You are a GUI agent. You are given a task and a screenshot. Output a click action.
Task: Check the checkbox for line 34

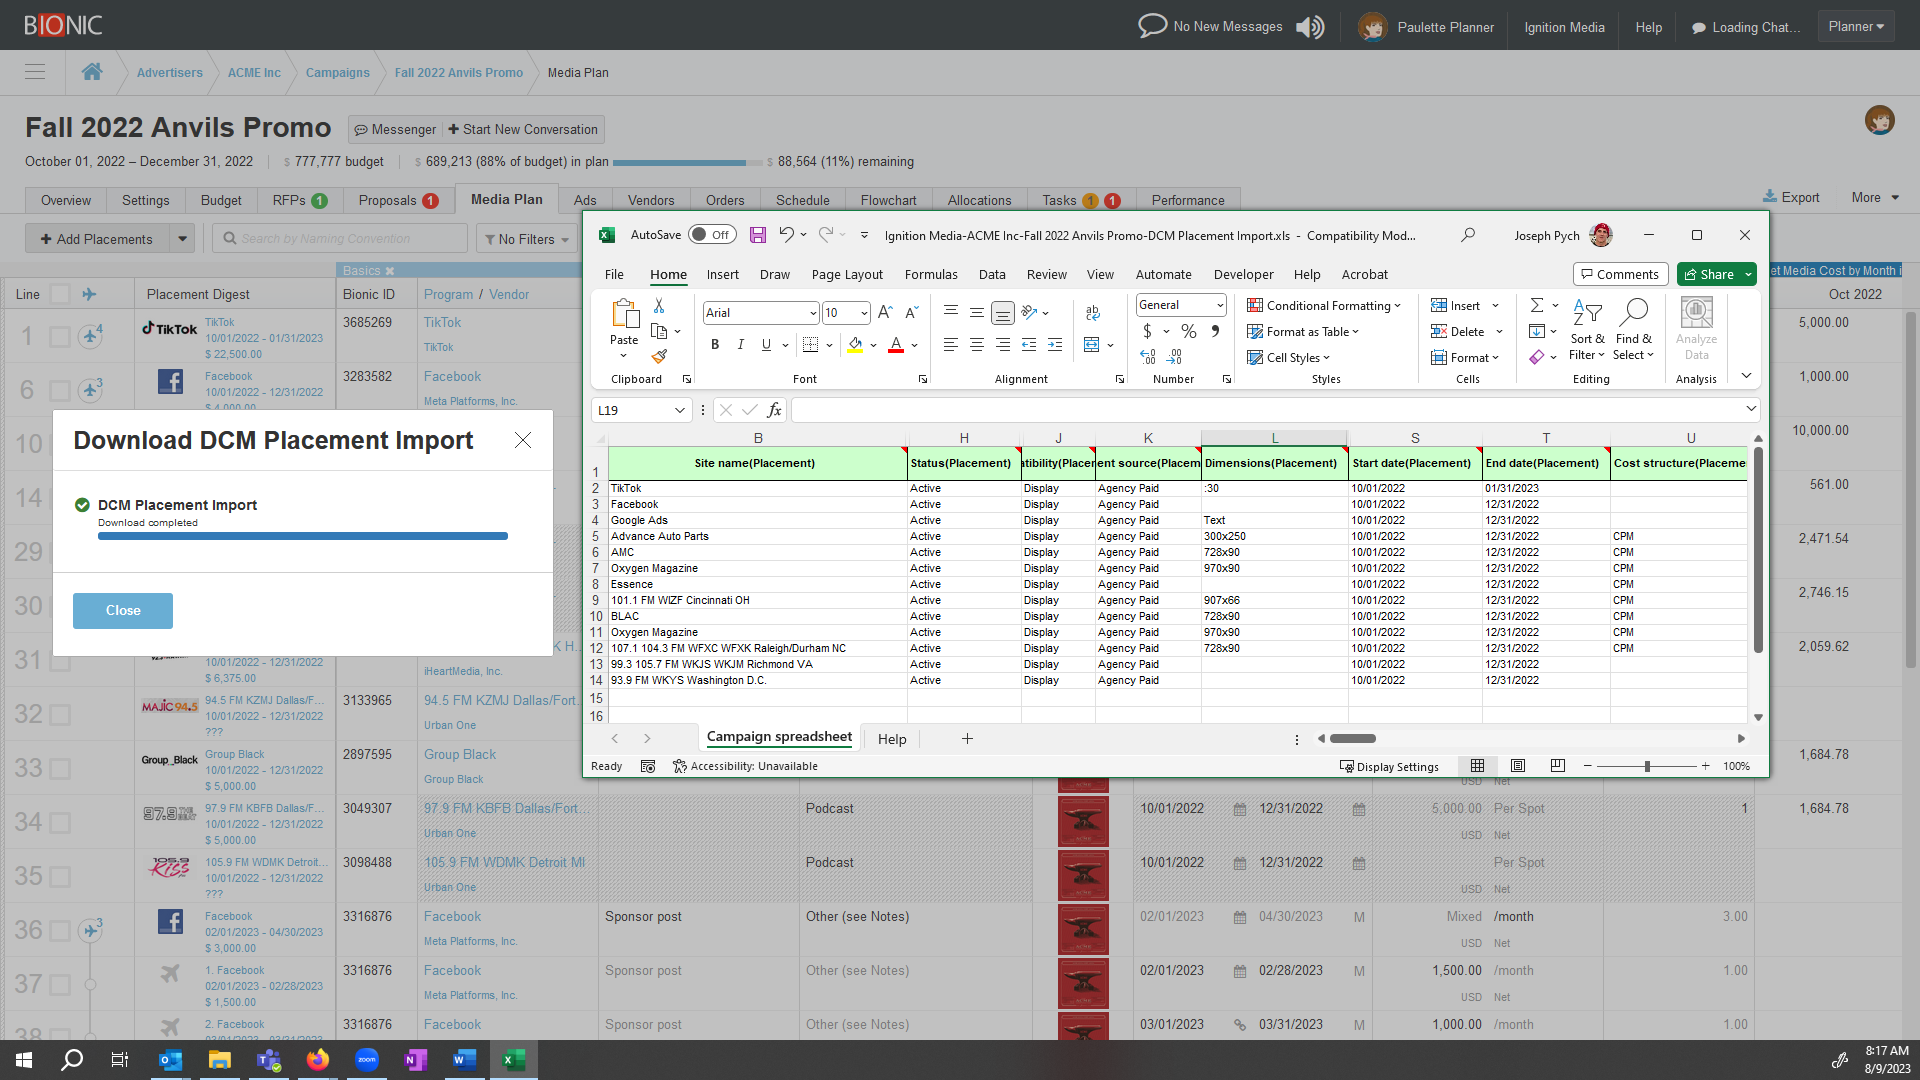(x=60, y=823)
